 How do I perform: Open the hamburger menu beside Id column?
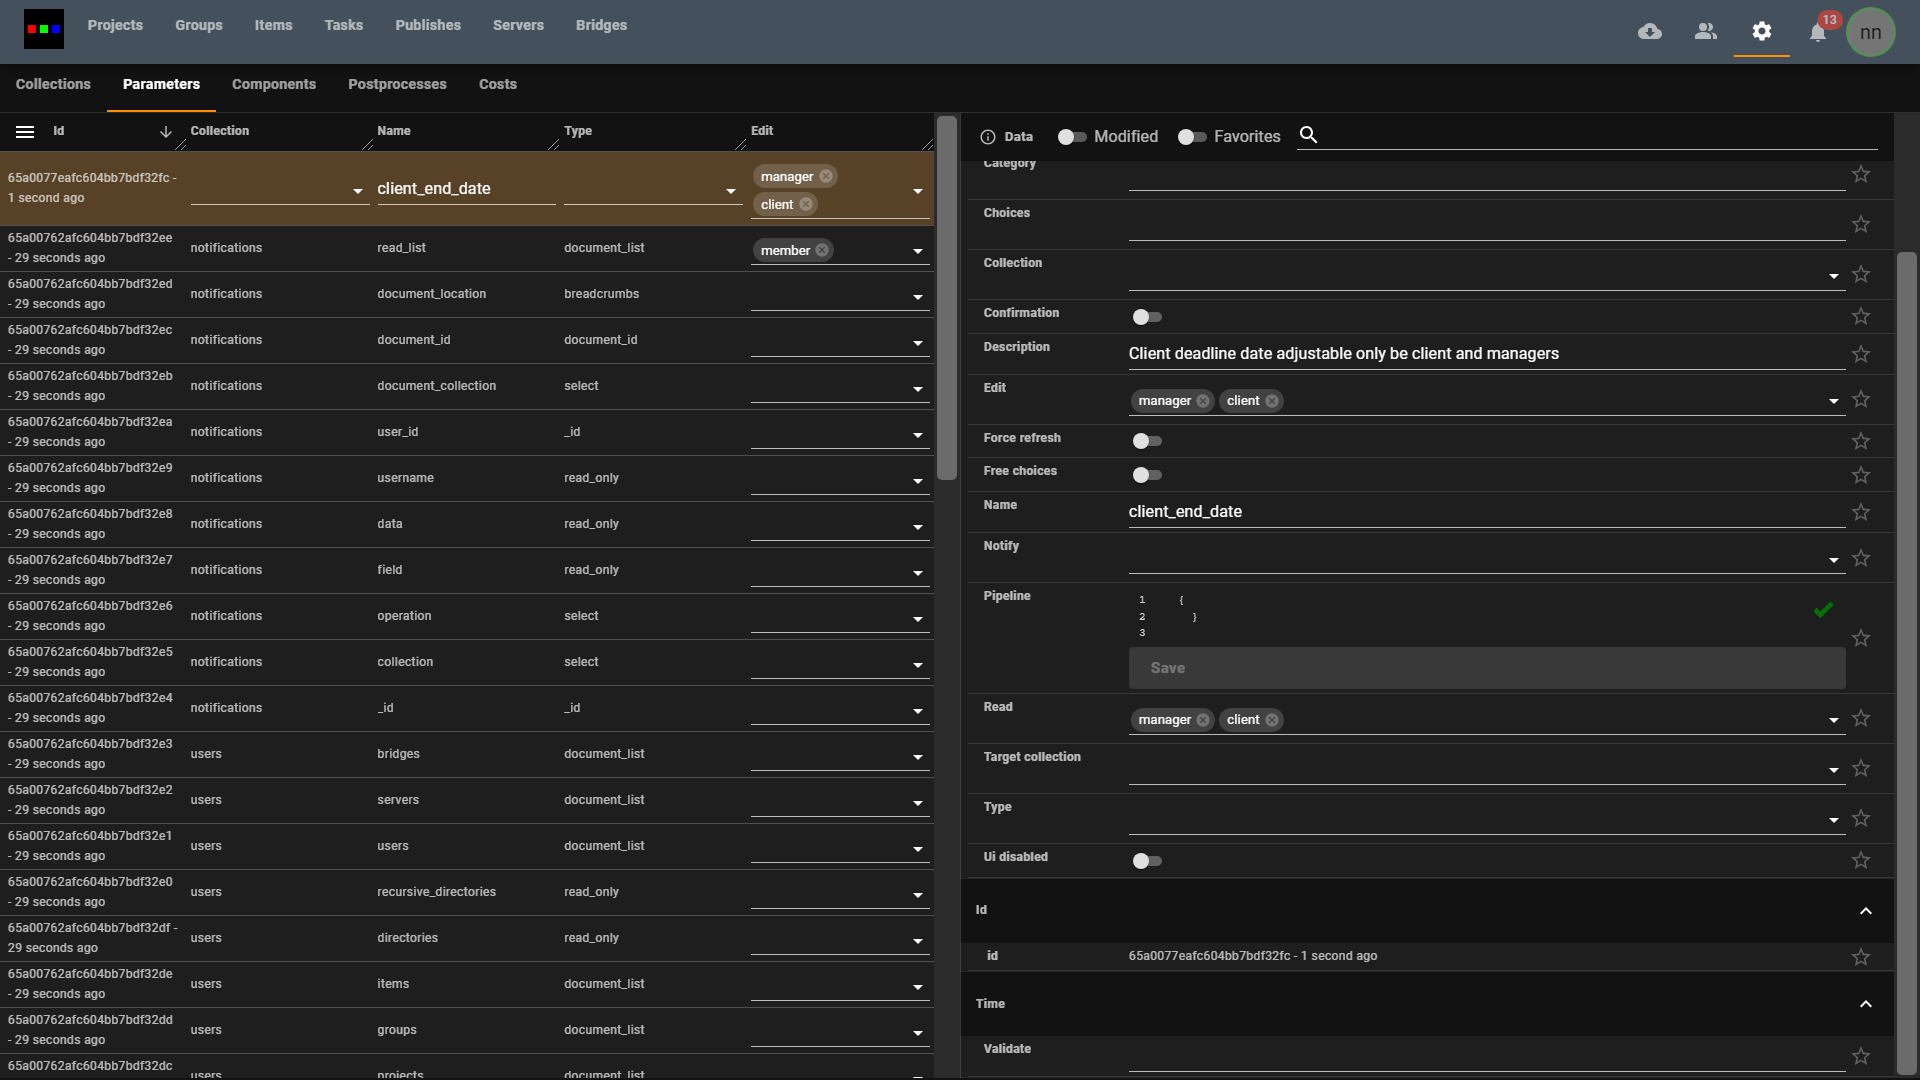point(25,132)
